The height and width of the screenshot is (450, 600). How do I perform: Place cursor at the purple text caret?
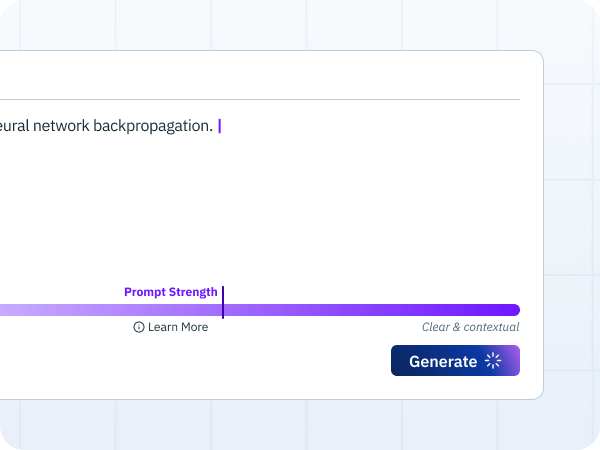220,126
